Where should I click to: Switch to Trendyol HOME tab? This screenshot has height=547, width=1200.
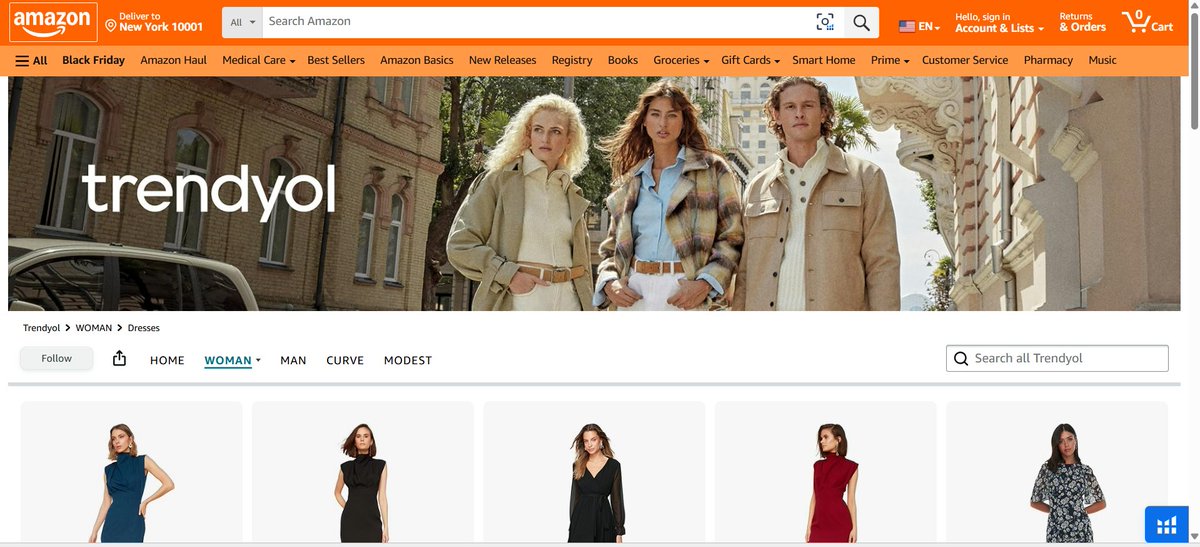pyautogui.click(x=167, y=360)
